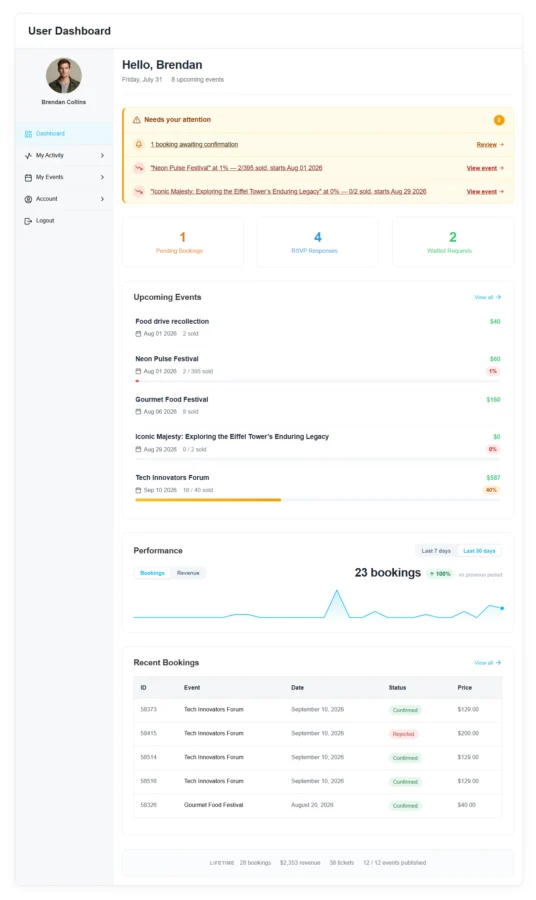Click the 100% increase badge beside bookings total
536x900 pixels.
click(x=440, y=574)
